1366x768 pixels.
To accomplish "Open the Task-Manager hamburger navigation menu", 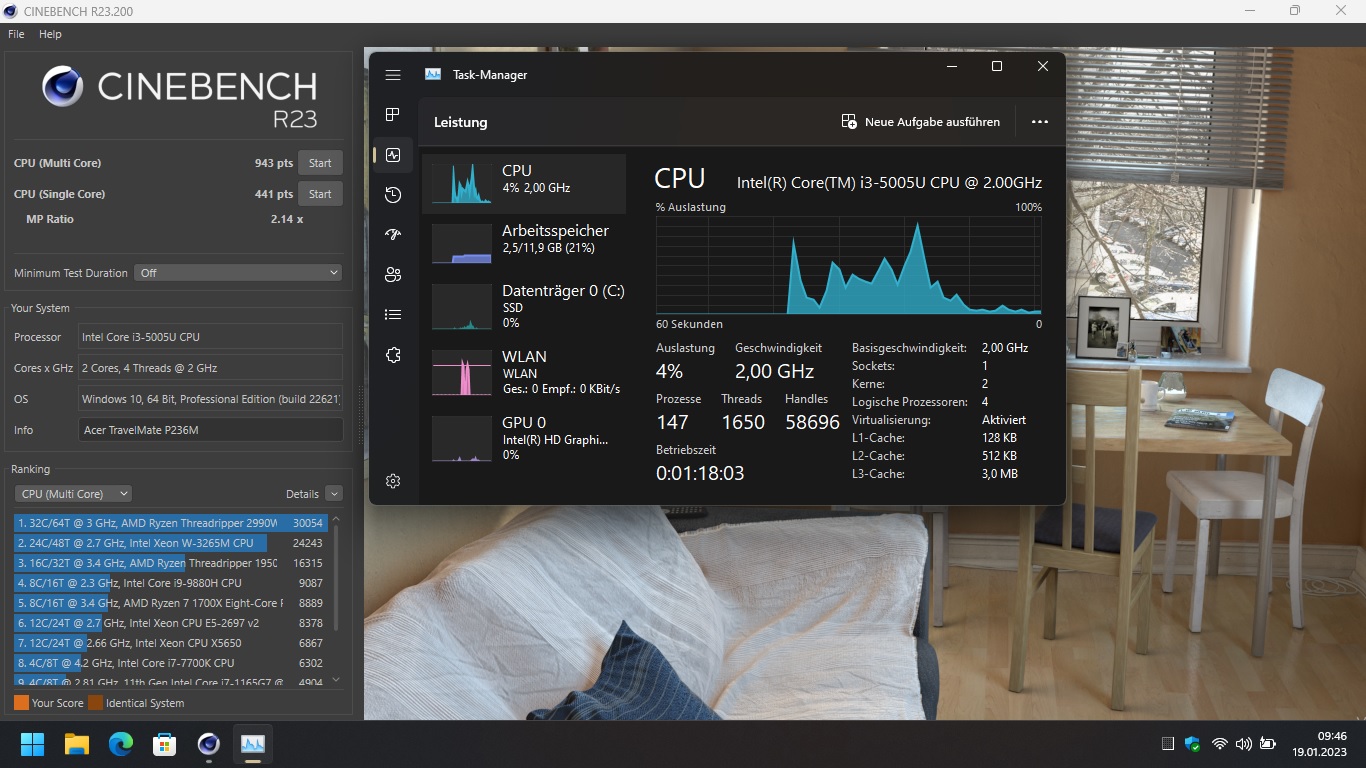I will point(393,75).
